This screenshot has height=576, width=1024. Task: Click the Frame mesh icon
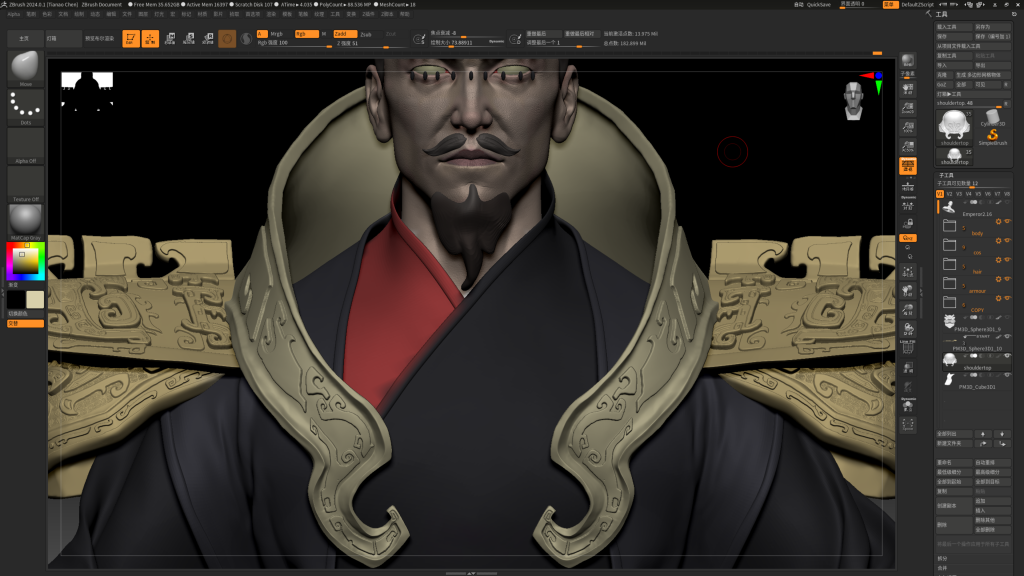point(908,271)
